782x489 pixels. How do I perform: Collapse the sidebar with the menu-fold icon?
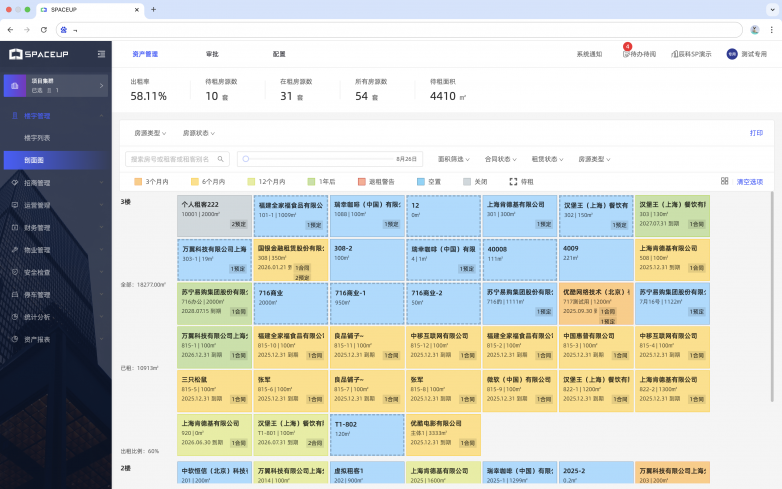tap(101, 54)
